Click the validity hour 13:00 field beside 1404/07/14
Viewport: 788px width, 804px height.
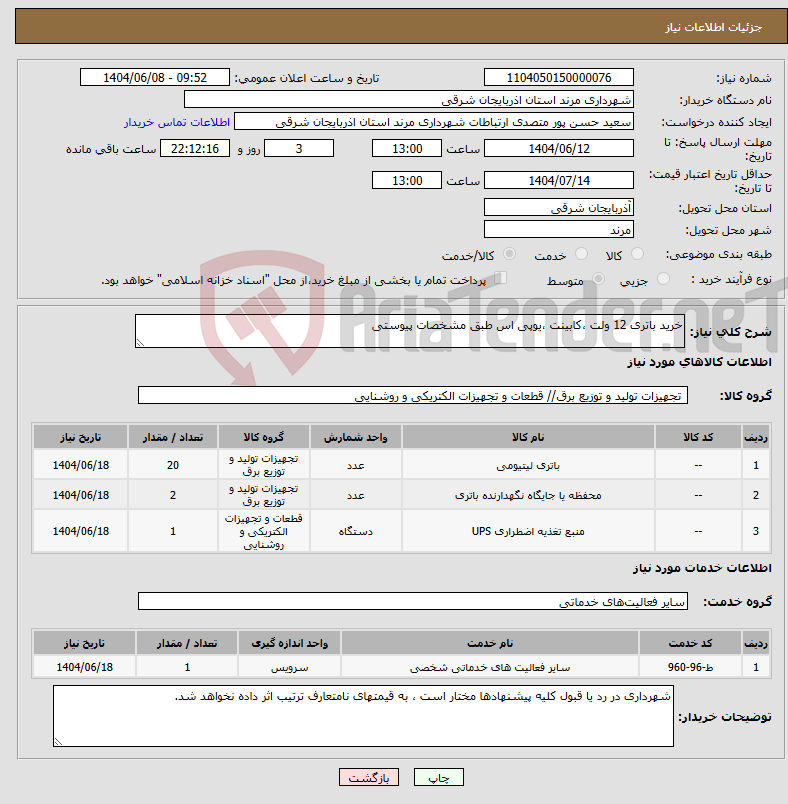pyautogui.click(x=407, y=180)
